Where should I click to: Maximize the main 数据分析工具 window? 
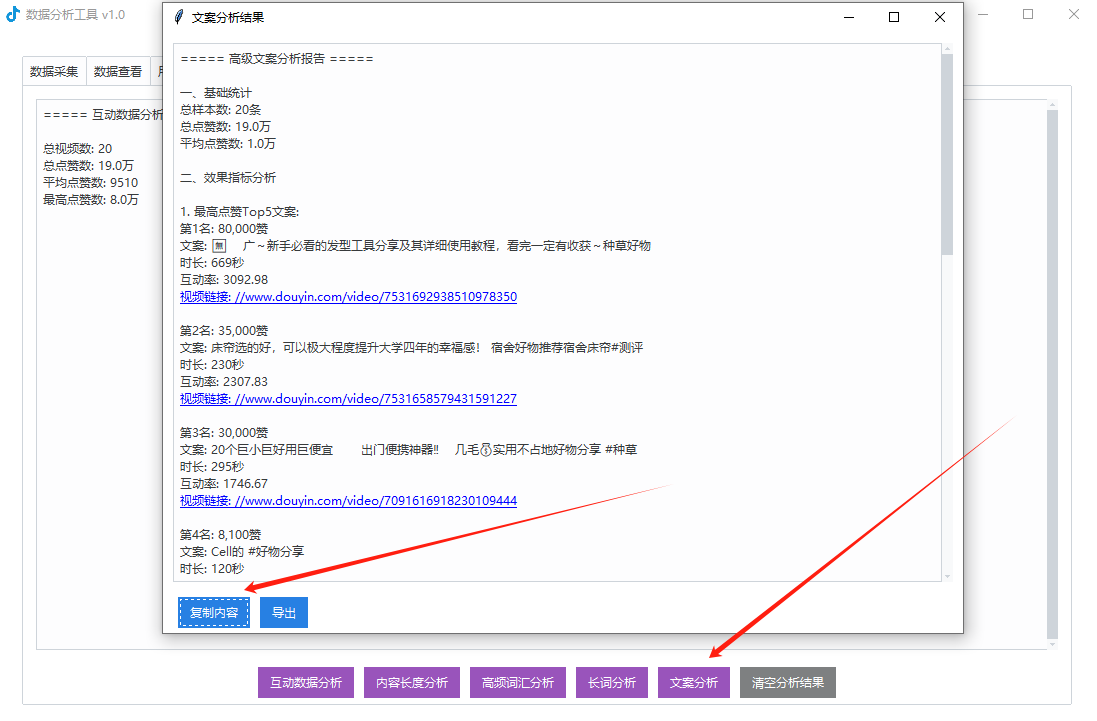pos(1028,14)
